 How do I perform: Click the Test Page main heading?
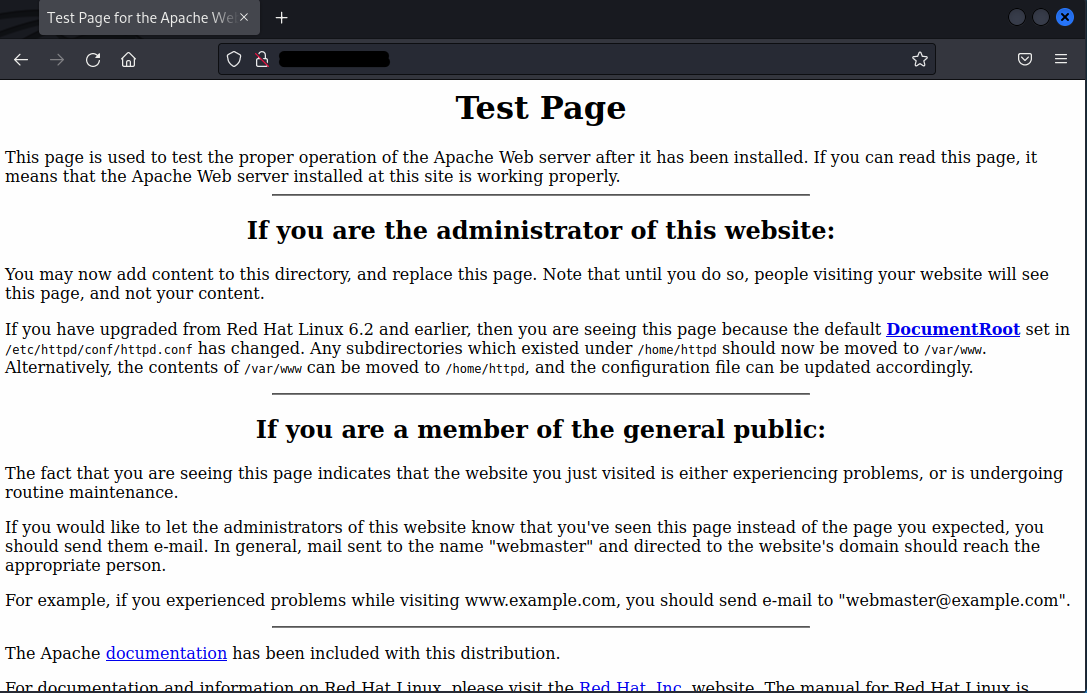point(540,108)
